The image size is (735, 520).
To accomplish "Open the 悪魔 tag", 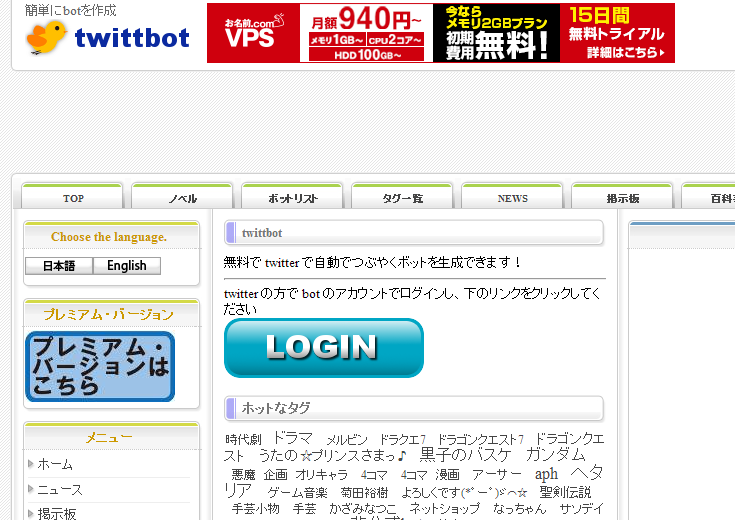I will (x=243, y=475).
